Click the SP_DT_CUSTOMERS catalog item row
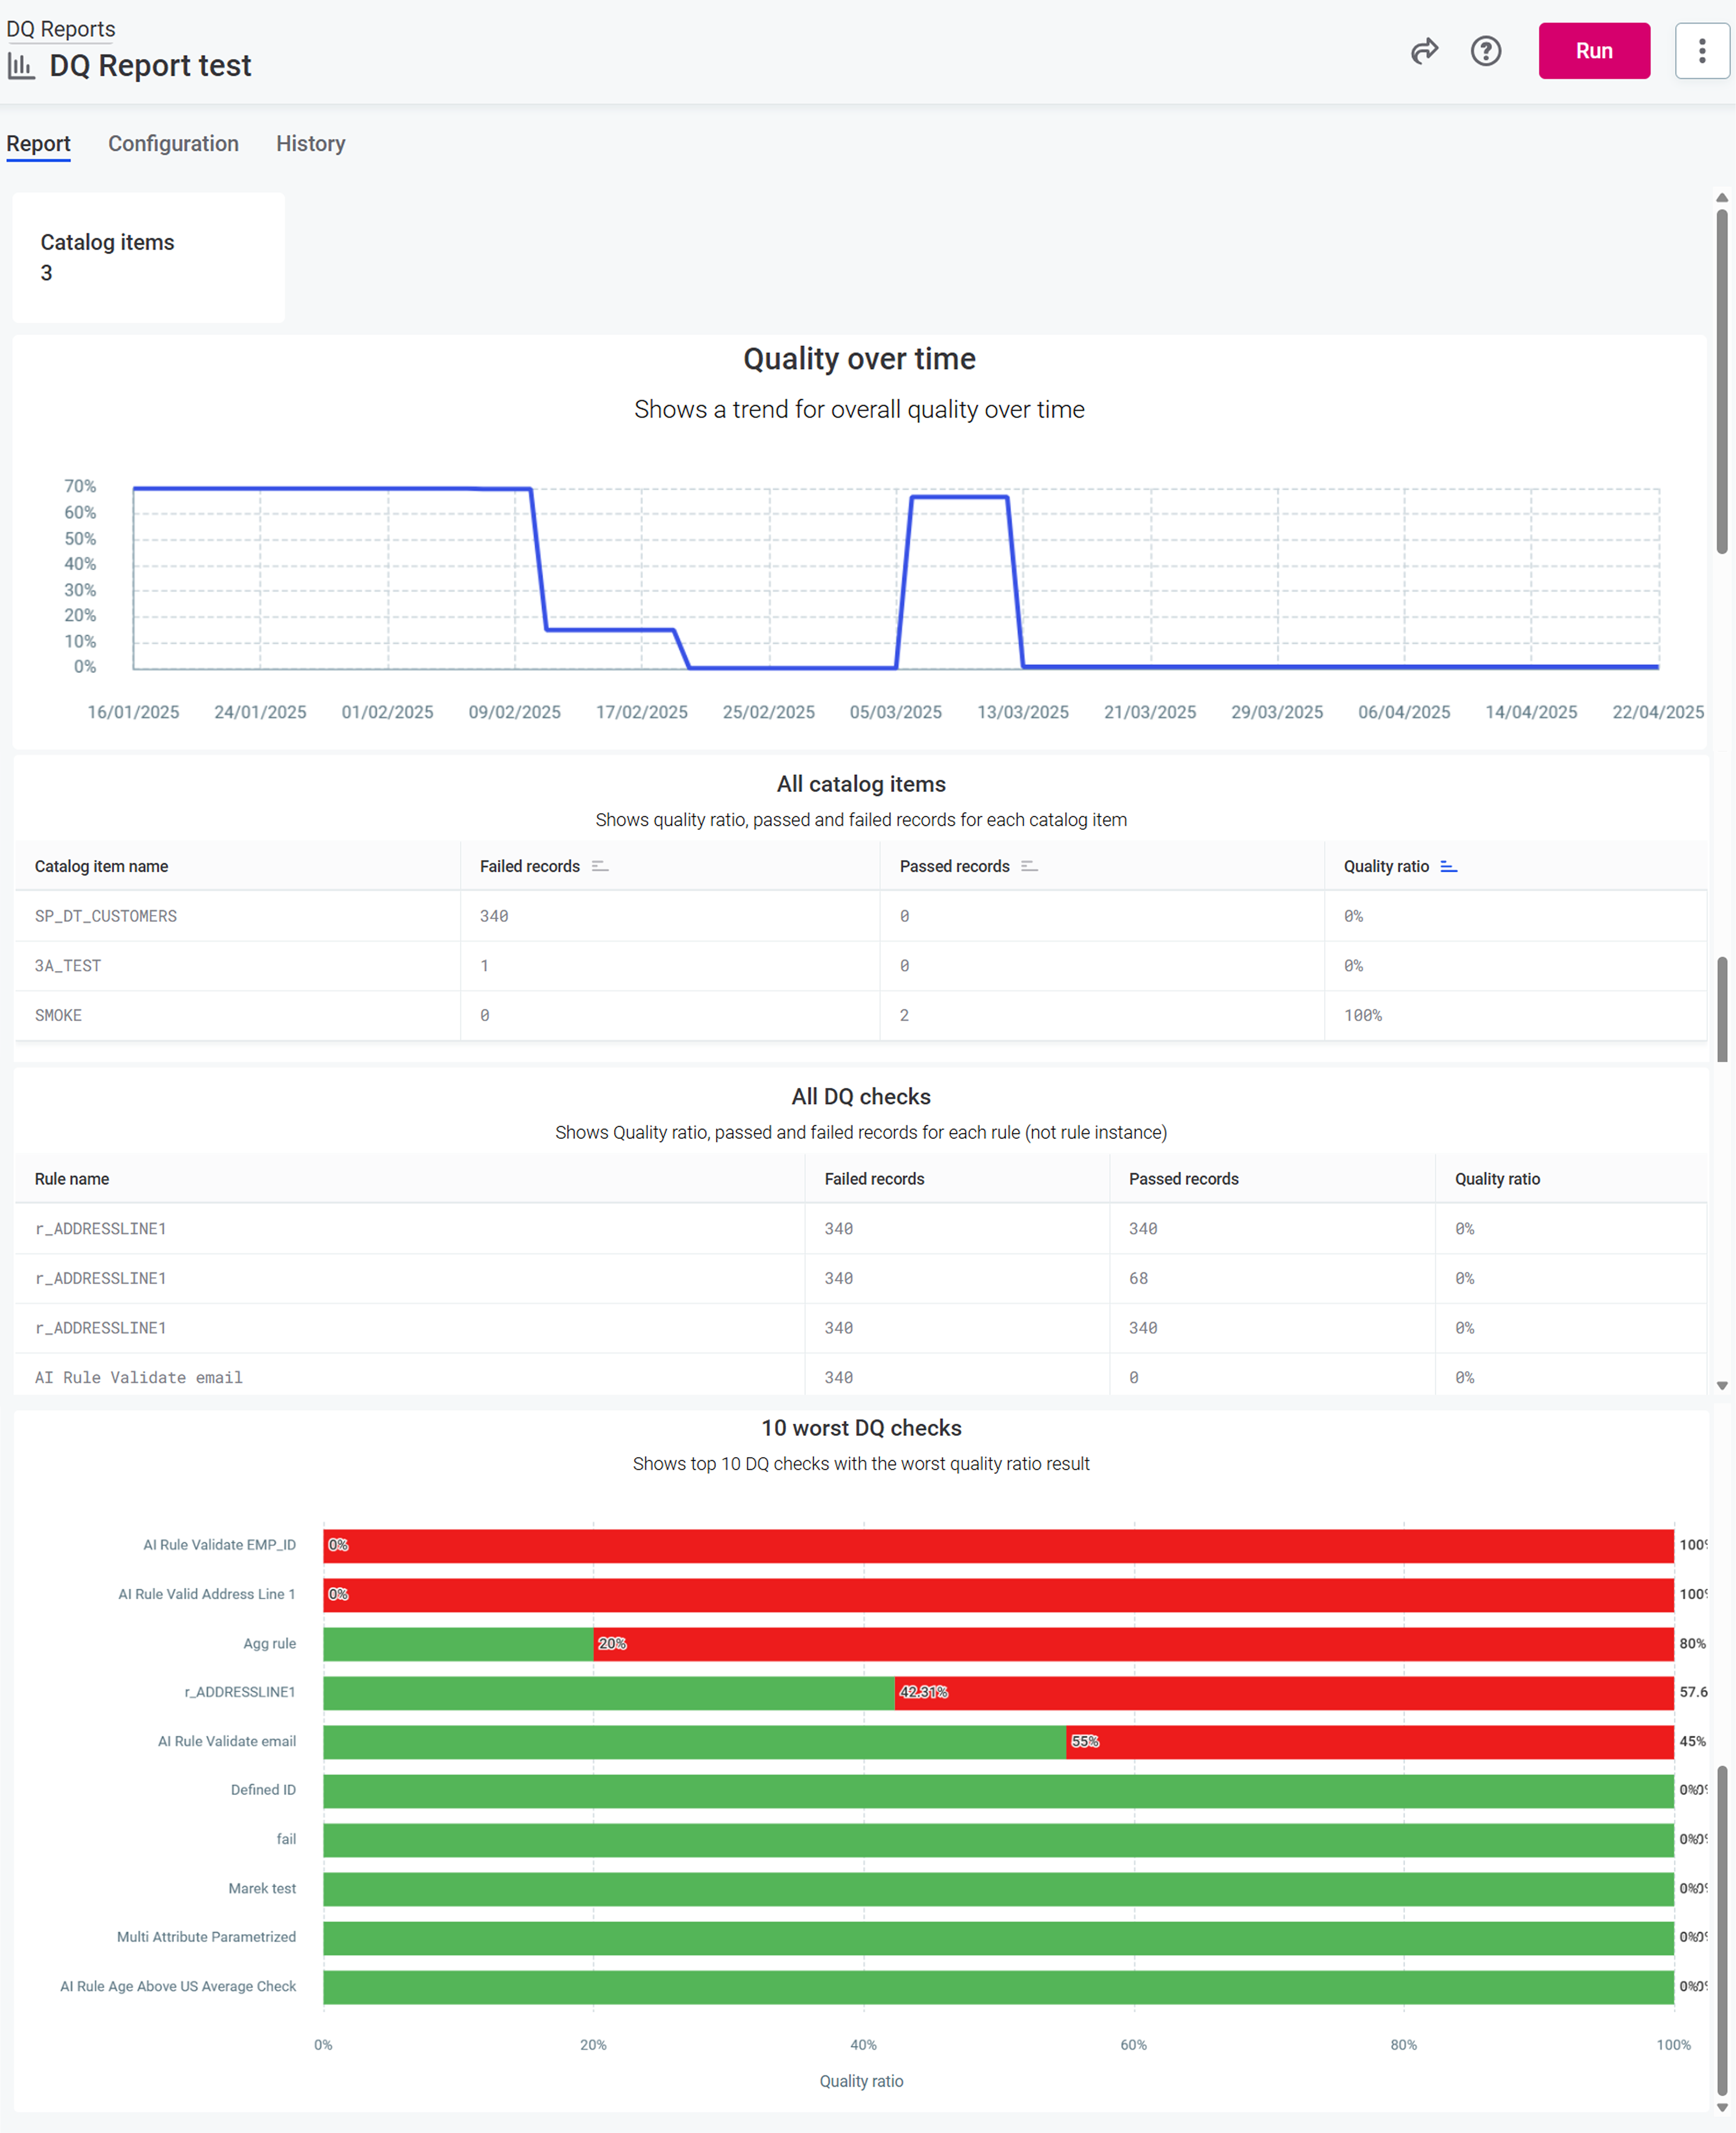 pos(106,916)
